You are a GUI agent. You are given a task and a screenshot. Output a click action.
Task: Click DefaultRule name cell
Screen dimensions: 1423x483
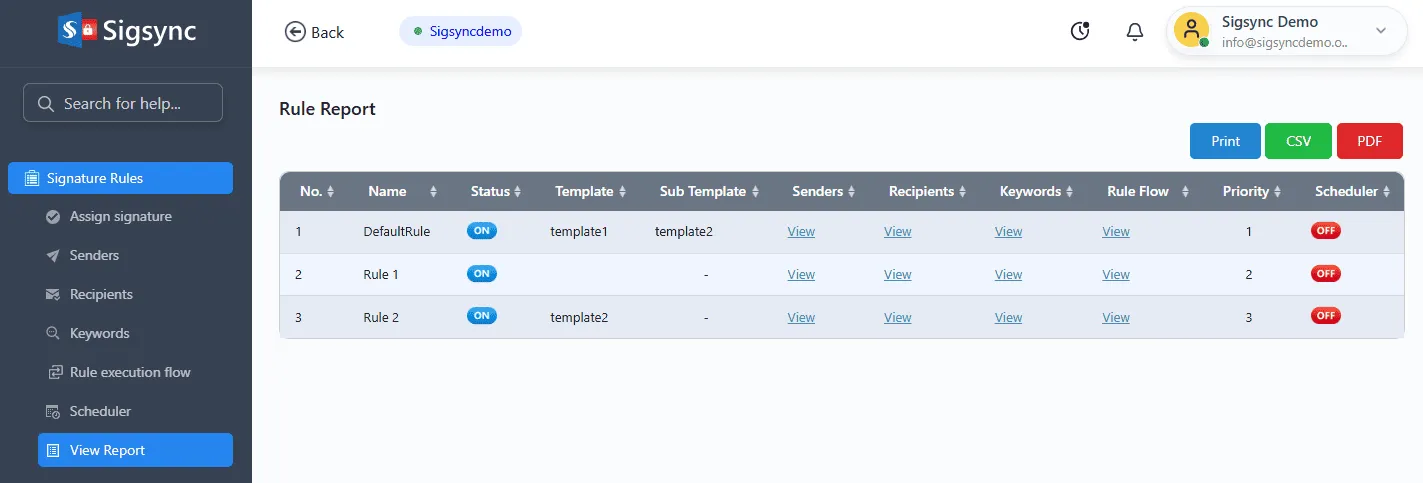397,232
